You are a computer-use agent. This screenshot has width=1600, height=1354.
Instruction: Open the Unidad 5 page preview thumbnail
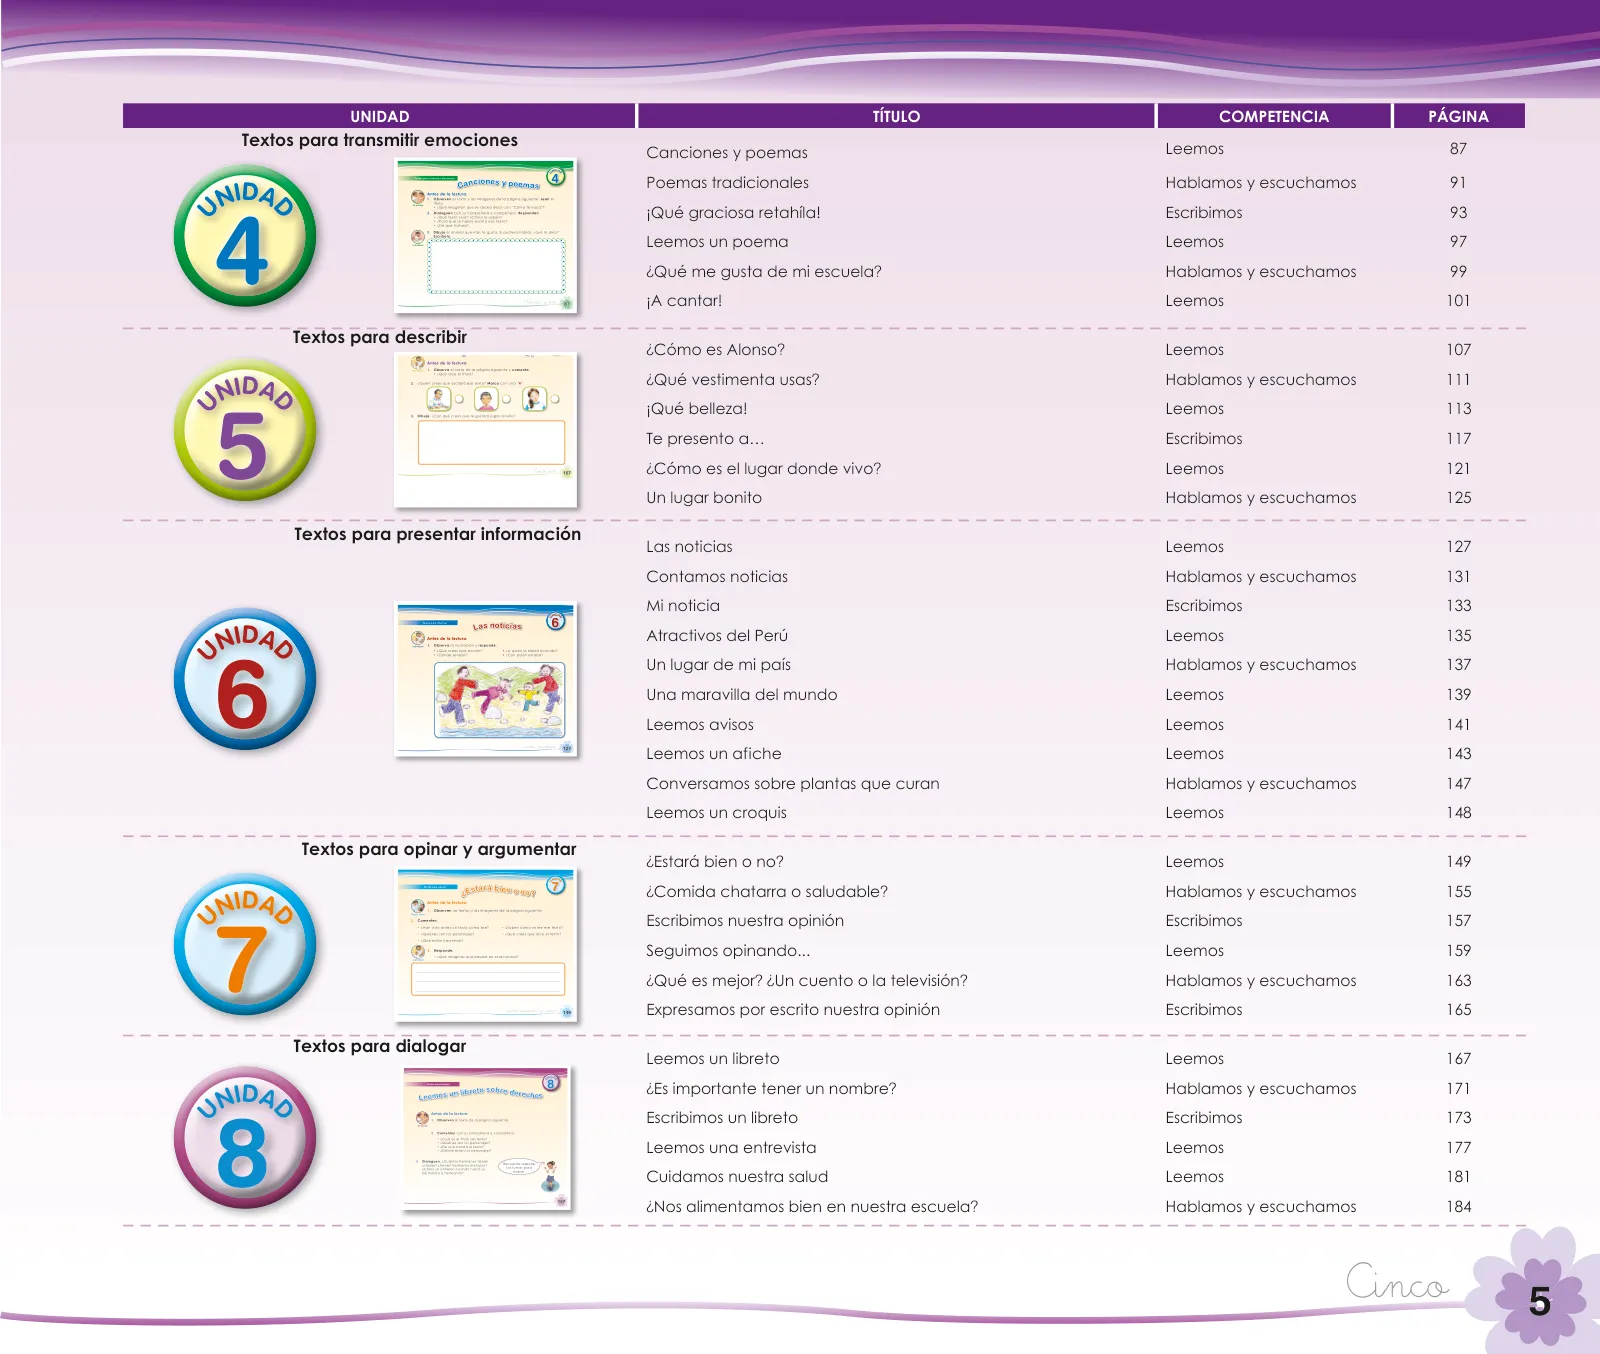486,431
